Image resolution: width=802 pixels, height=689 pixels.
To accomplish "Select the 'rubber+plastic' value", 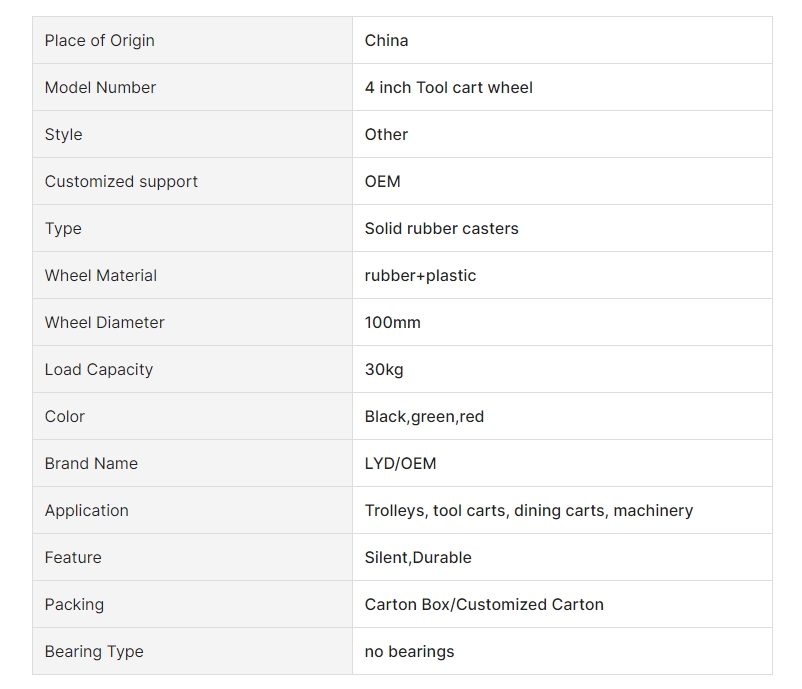I will point(420,276).
